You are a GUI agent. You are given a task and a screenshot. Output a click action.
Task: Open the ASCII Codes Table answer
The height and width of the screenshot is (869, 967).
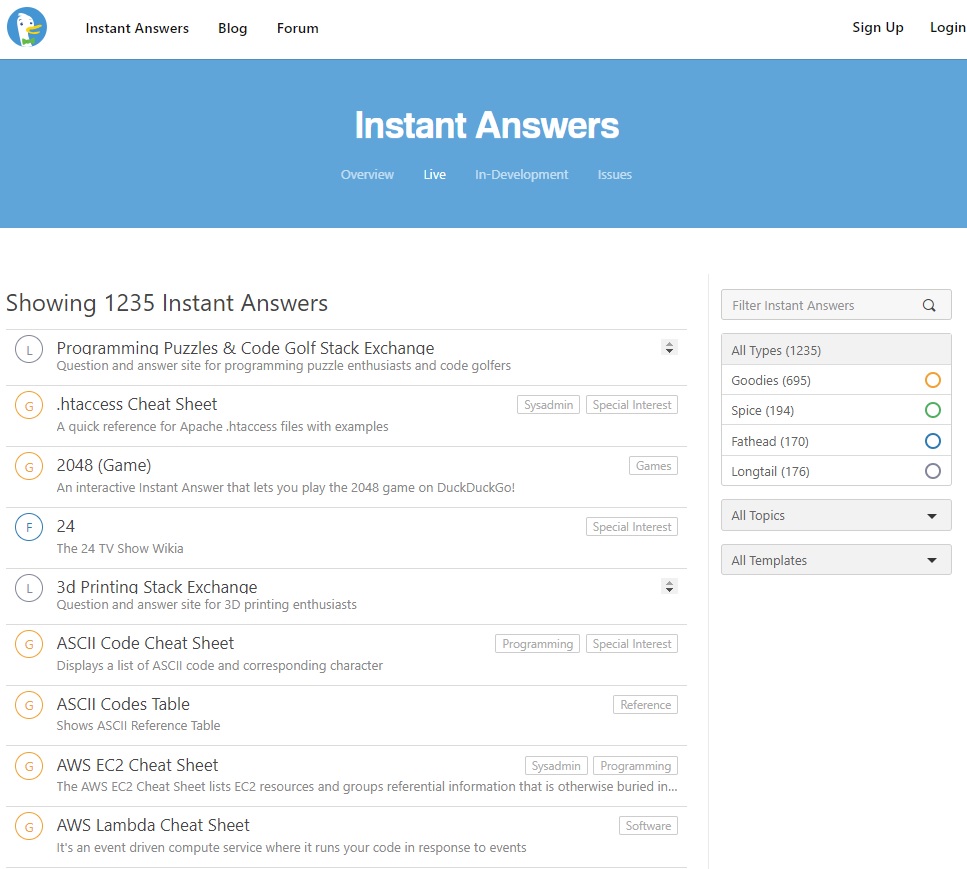[123, 704]
